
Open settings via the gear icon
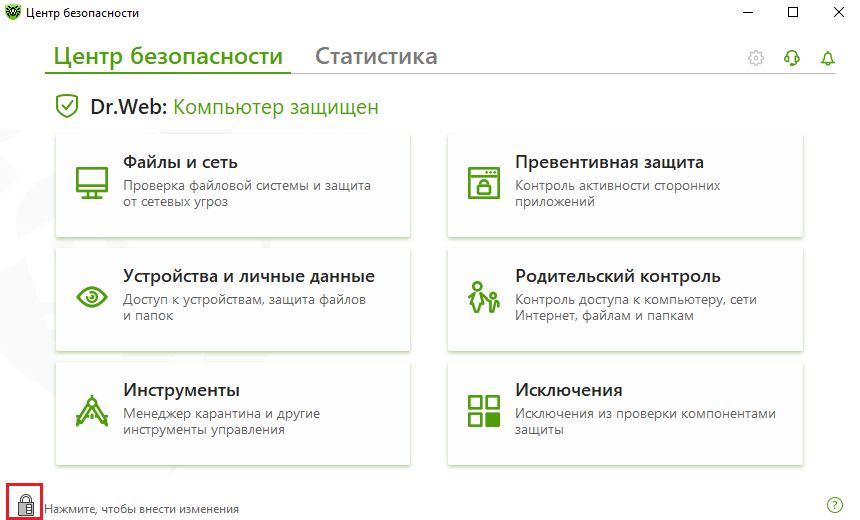point(756,58)
